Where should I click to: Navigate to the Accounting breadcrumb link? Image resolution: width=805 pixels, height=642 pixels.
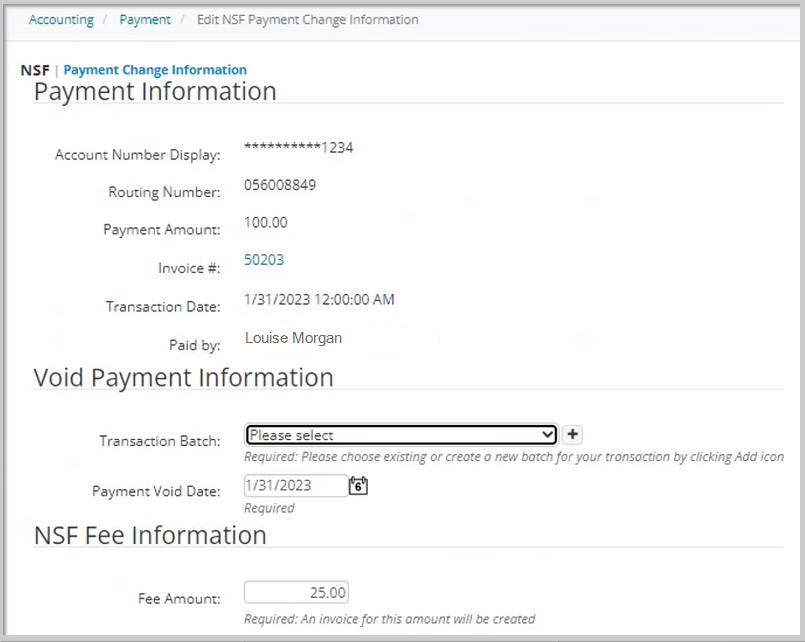[61, 19]
